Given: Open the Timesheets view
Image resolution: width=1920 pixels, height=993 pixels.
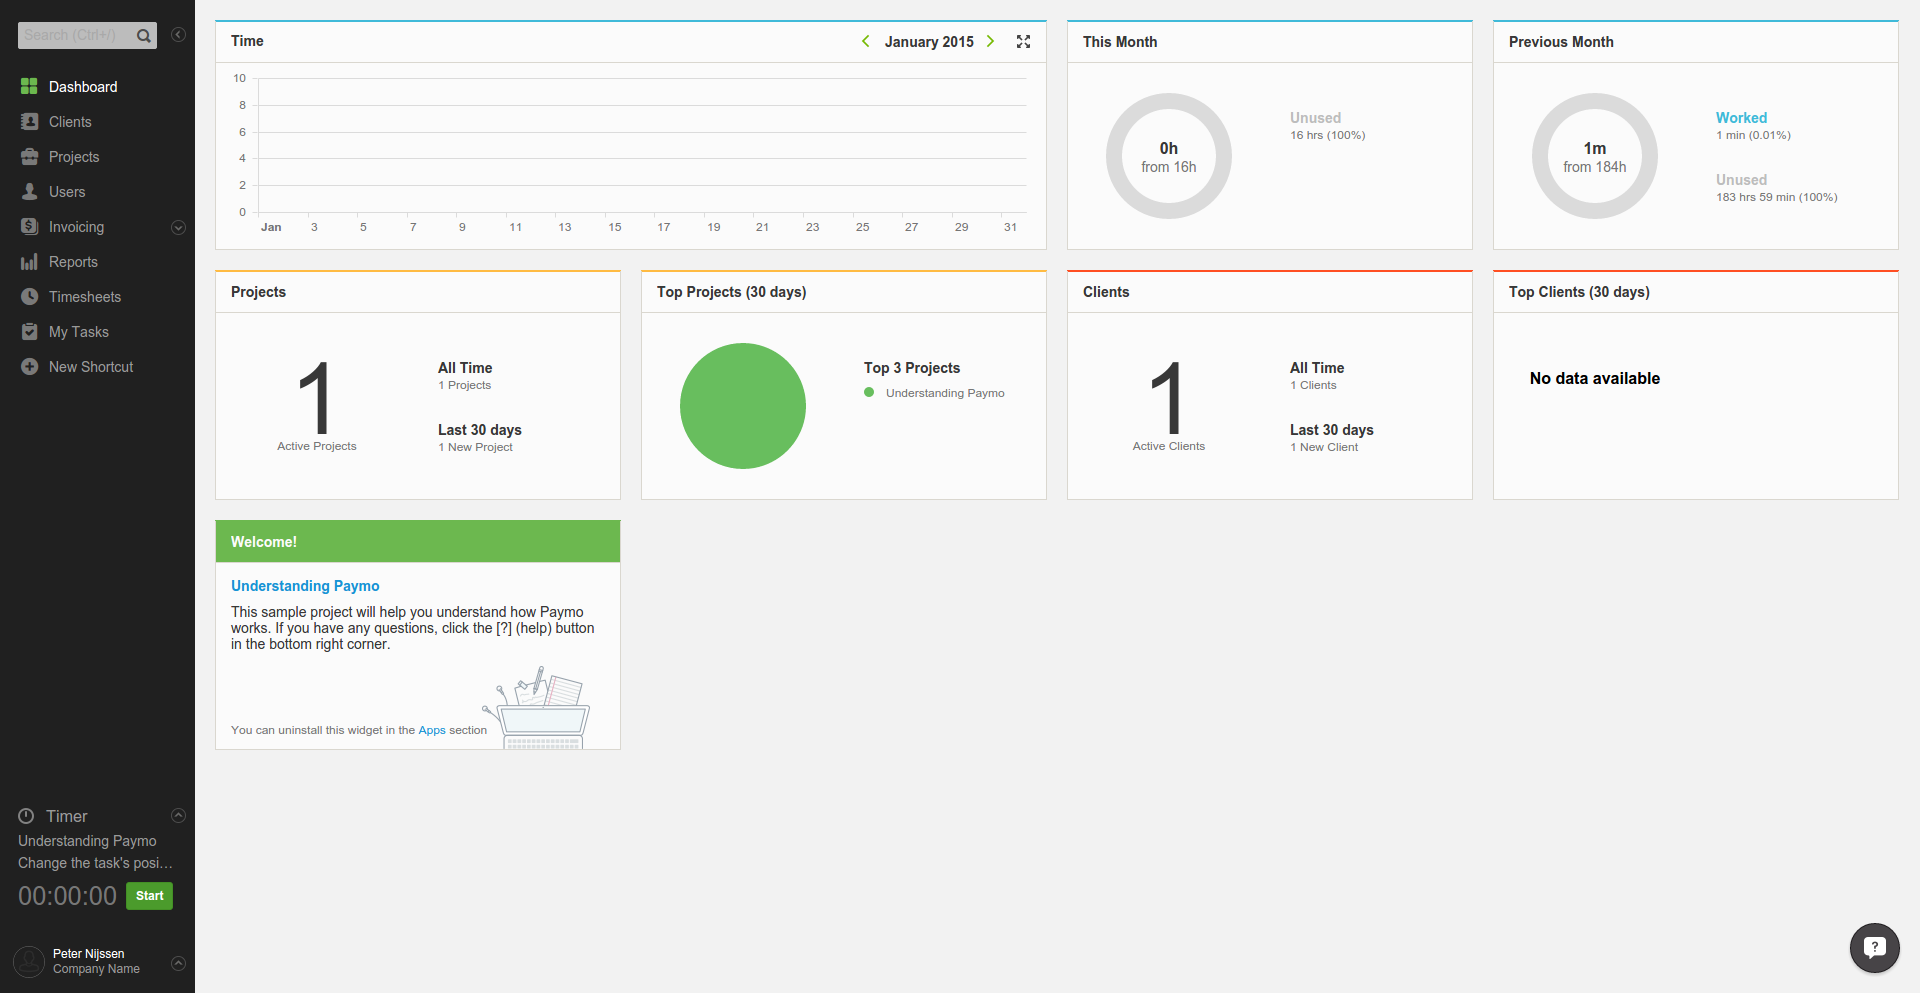Looking at the screenshot, I should [x=84, y=296].
